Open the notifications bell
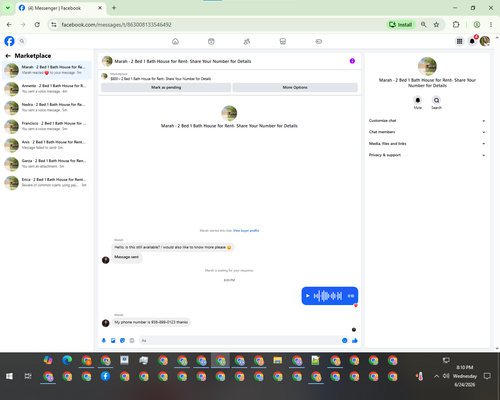Screen dimensions: 500x400 472,41
